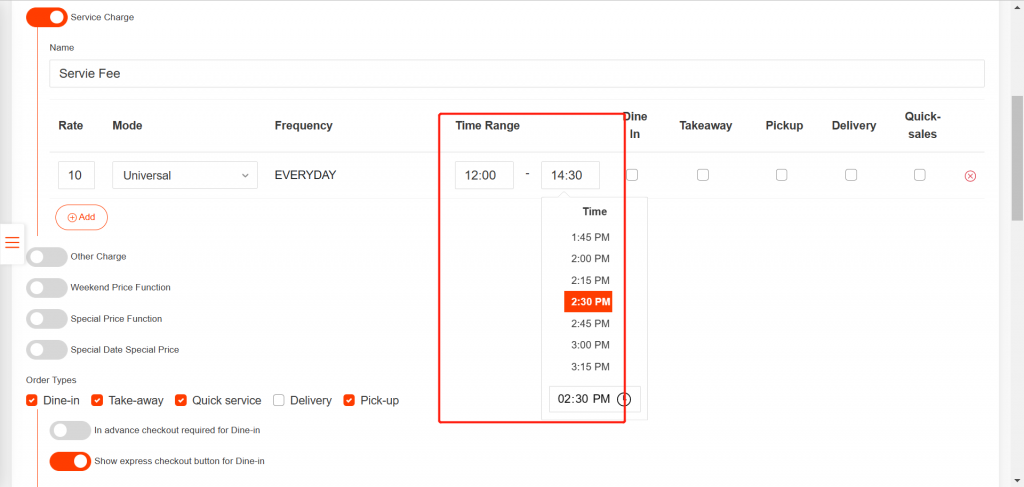The width and height of the screenshot is (1024, 487).
Task: Click the page vertical scrollbar
Action: (x=1017, y=158)
